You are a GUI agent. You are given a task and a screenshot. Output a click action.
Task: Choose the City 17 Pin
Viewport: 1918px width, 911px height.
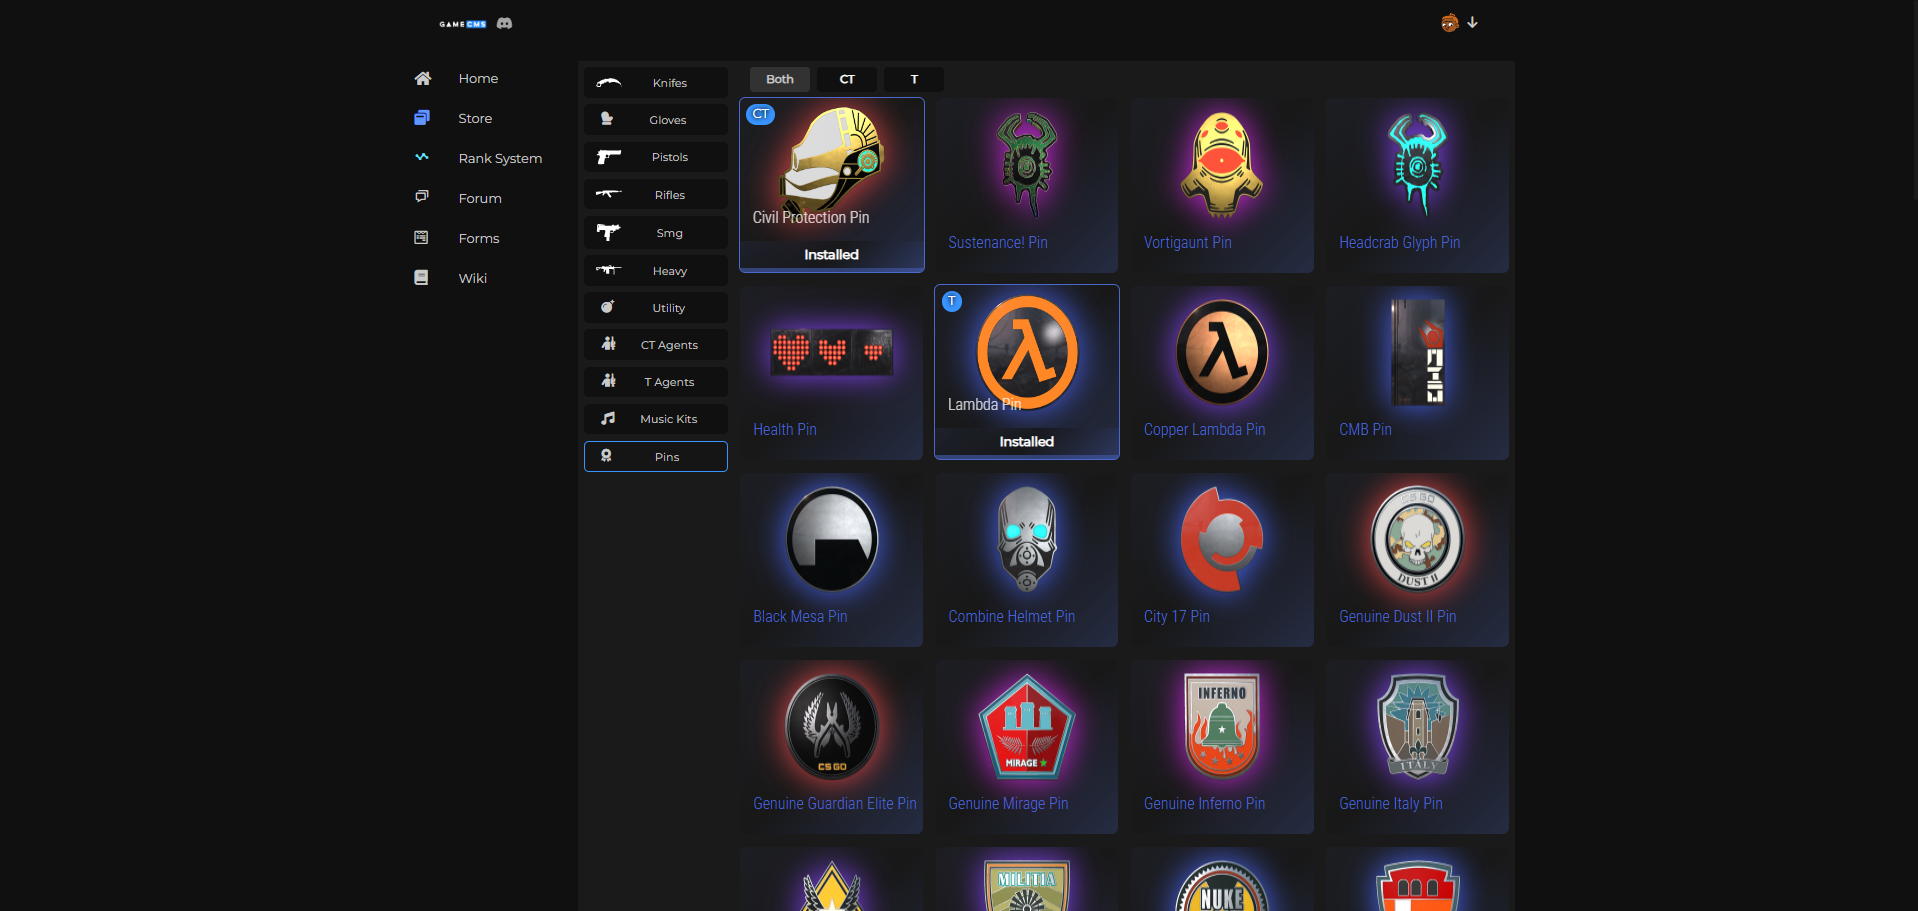1222,559
